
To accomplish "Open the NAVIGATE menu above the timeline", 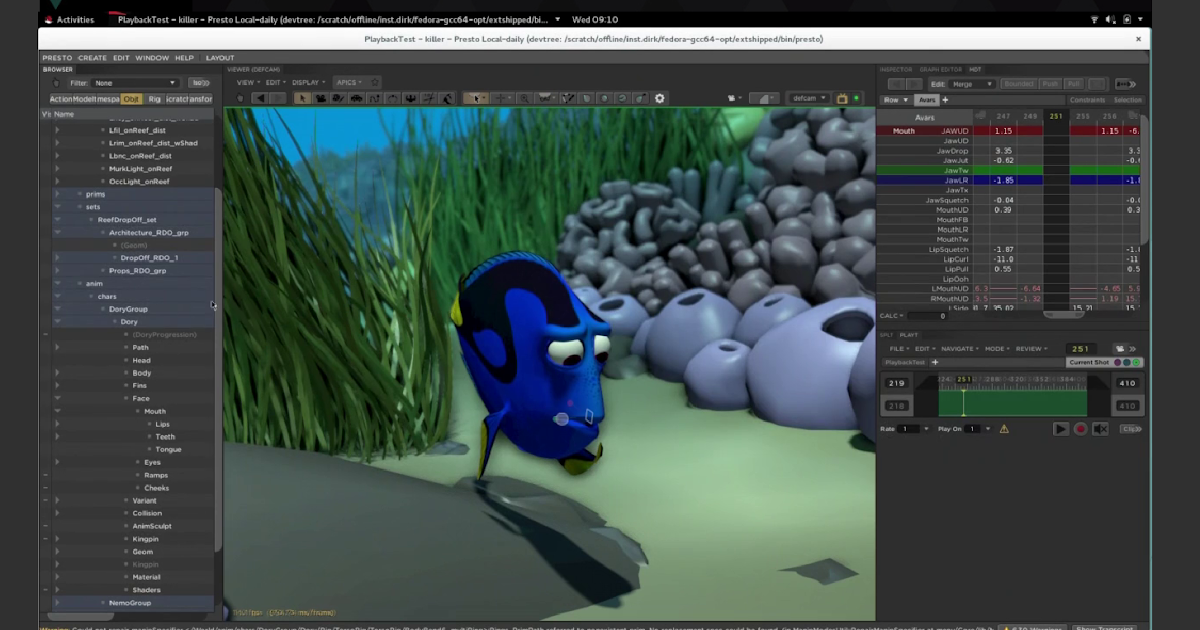I will tap(957, 349).
